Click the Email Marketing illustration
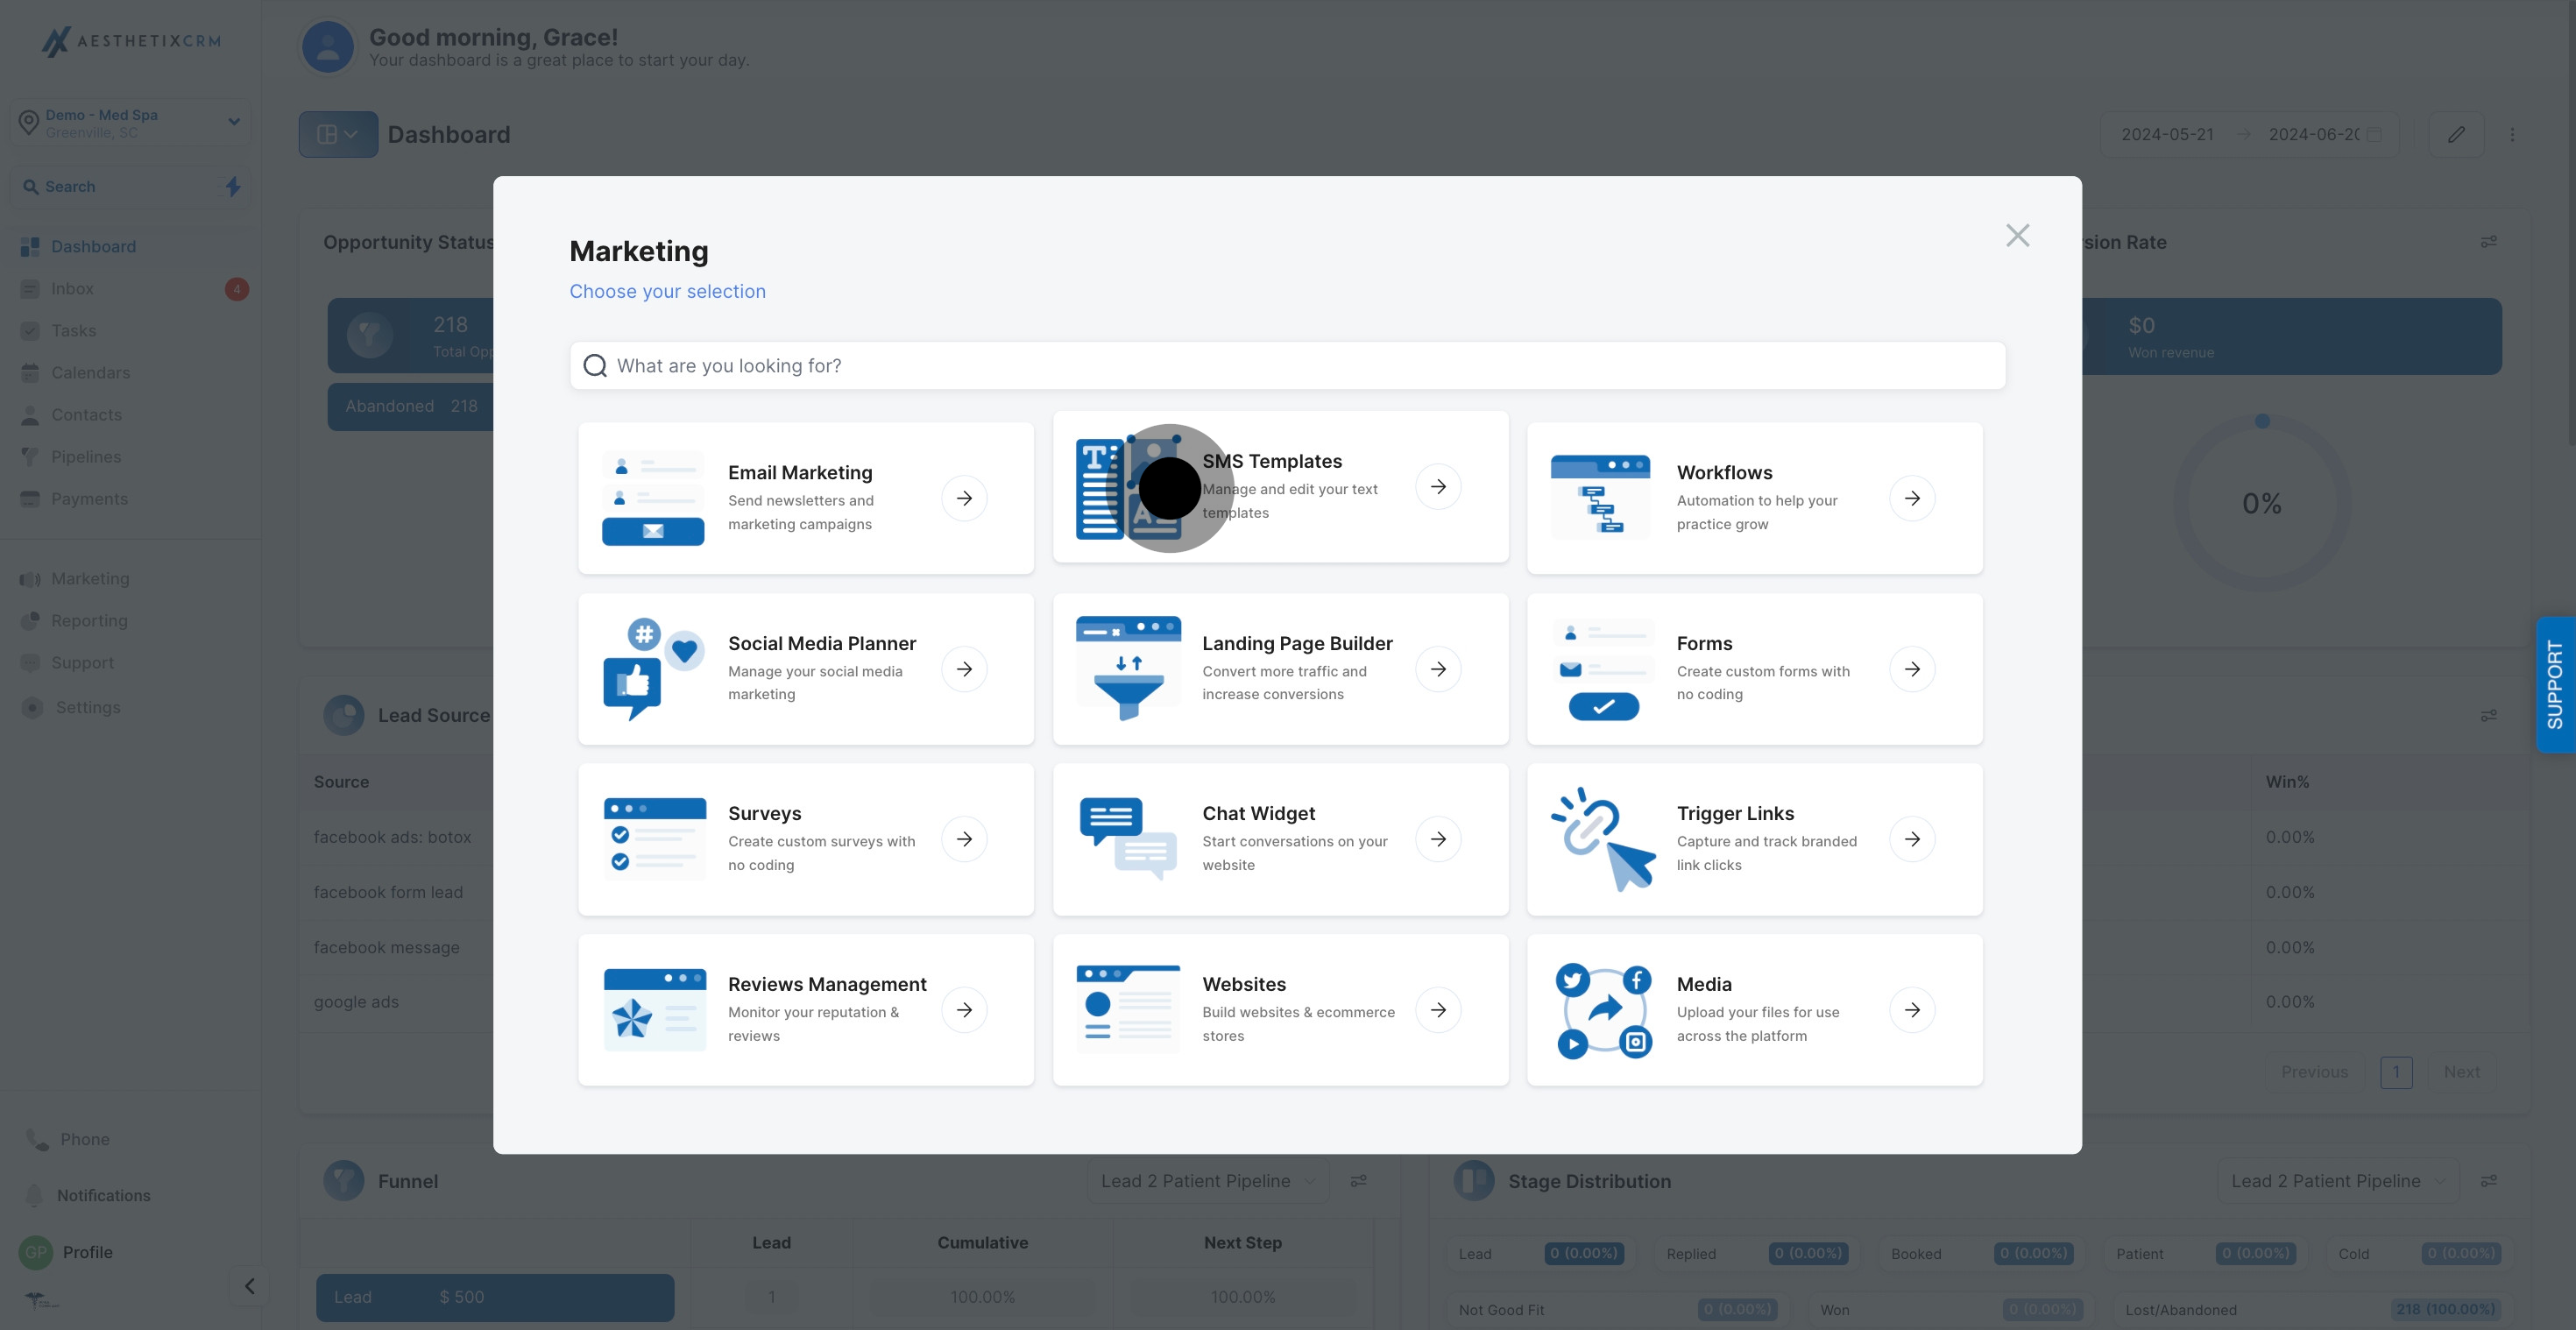Image resolution: width=2576 pixels, height=1330 pixels. tap(653, 498)
